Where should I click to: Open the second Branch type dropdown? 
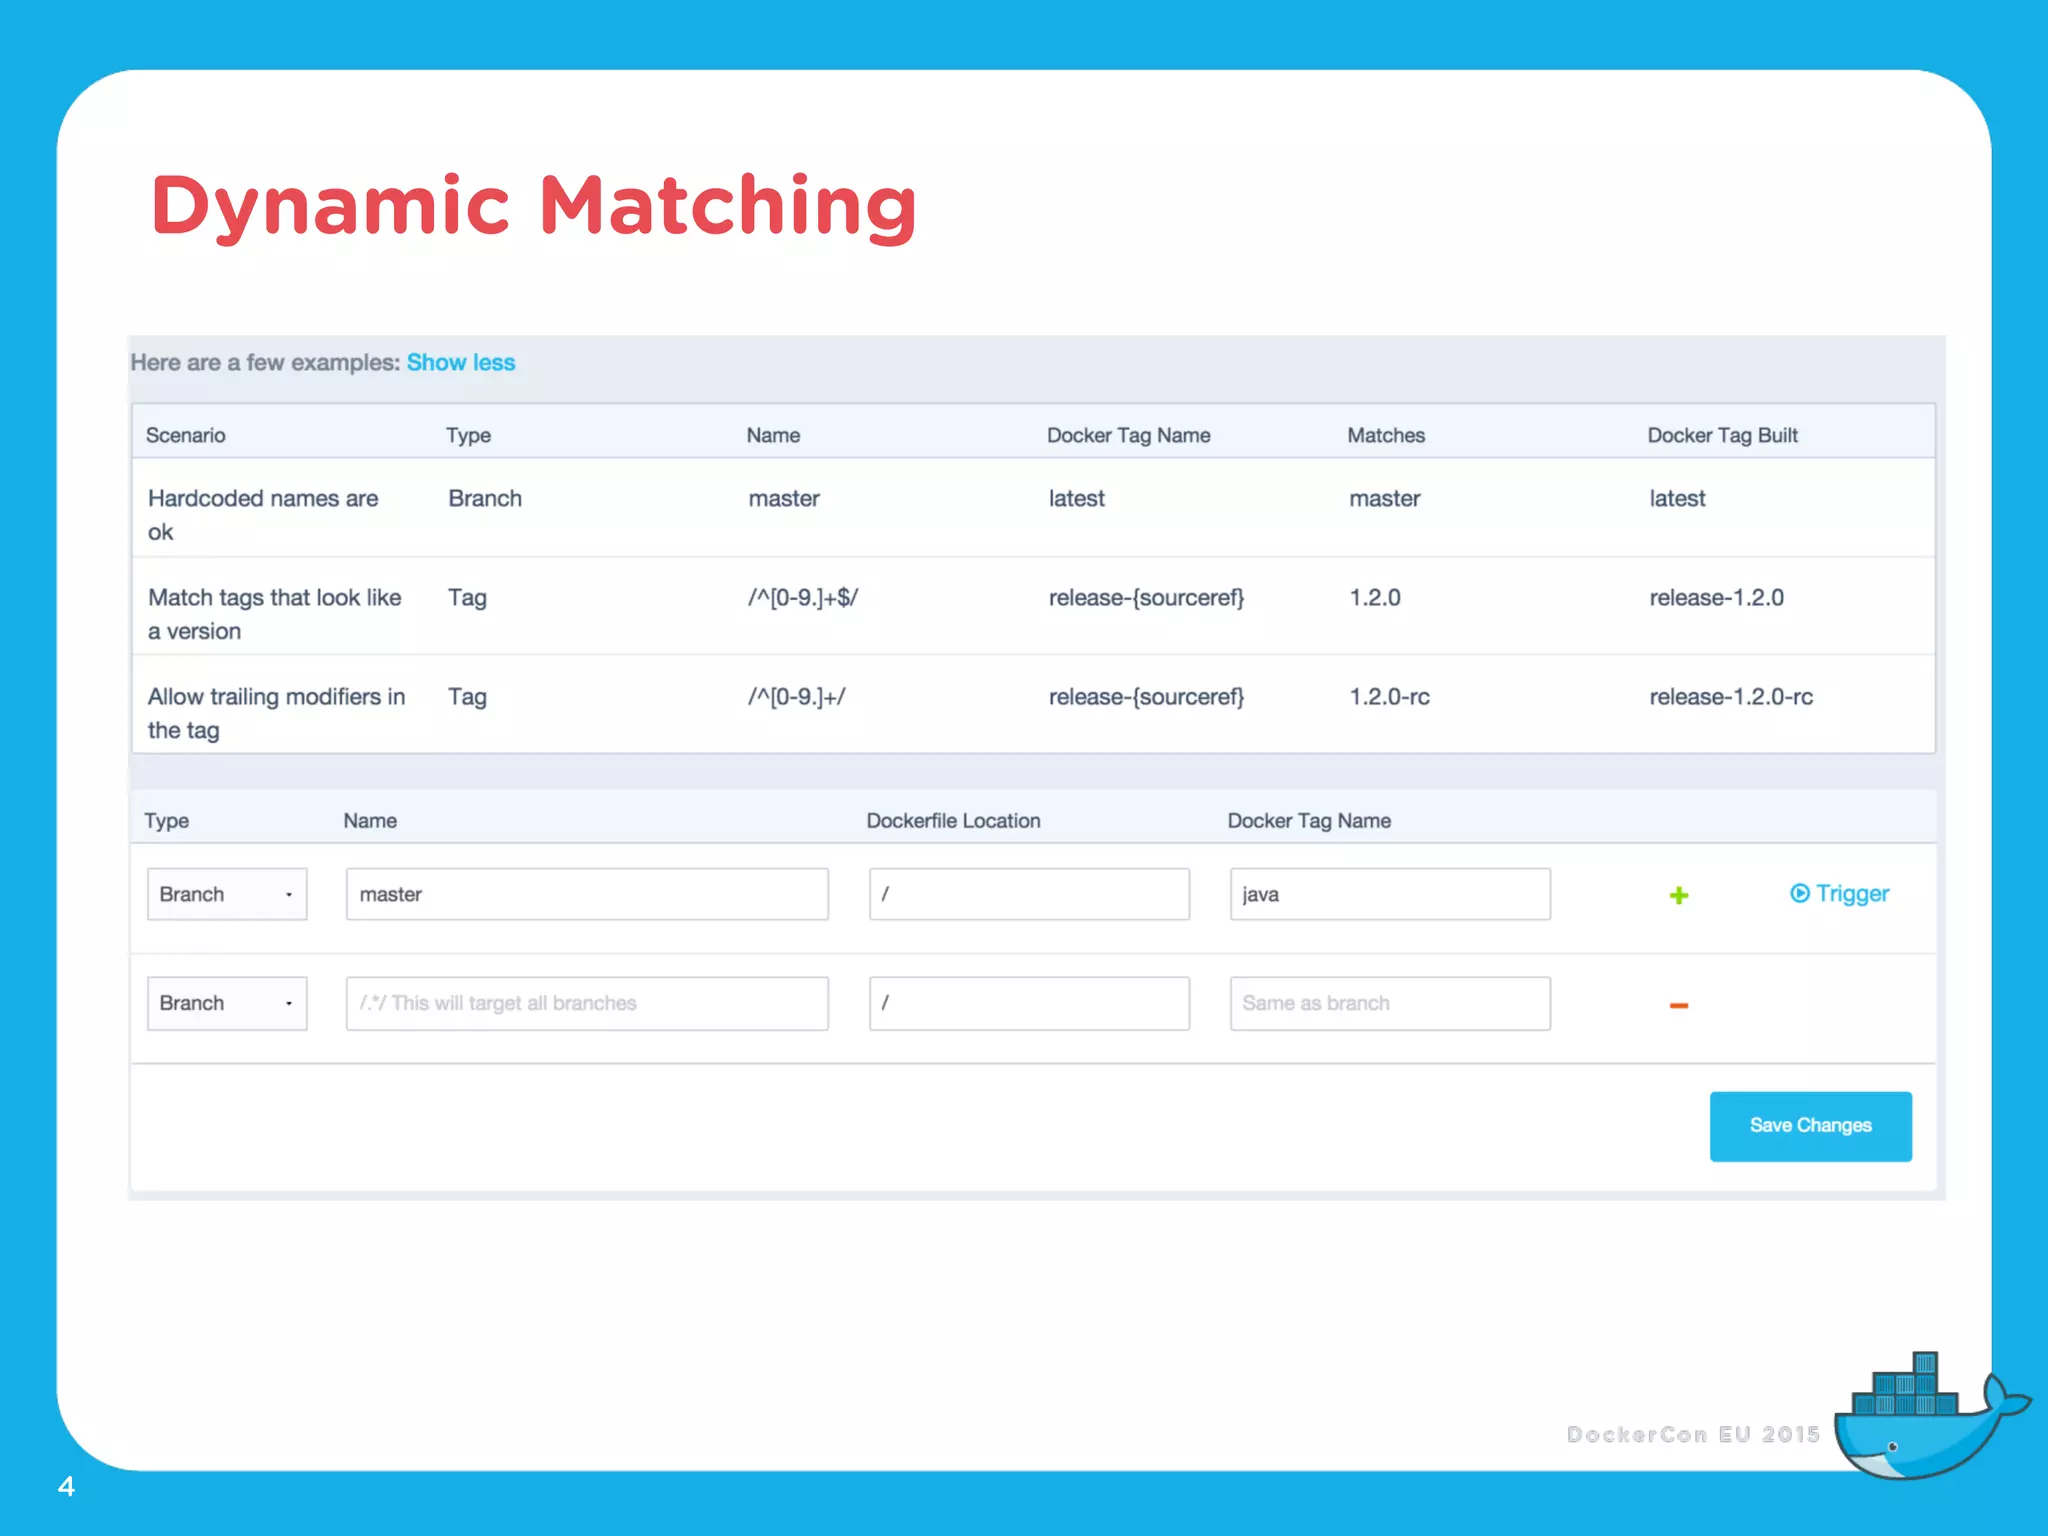coord(227,1003)
